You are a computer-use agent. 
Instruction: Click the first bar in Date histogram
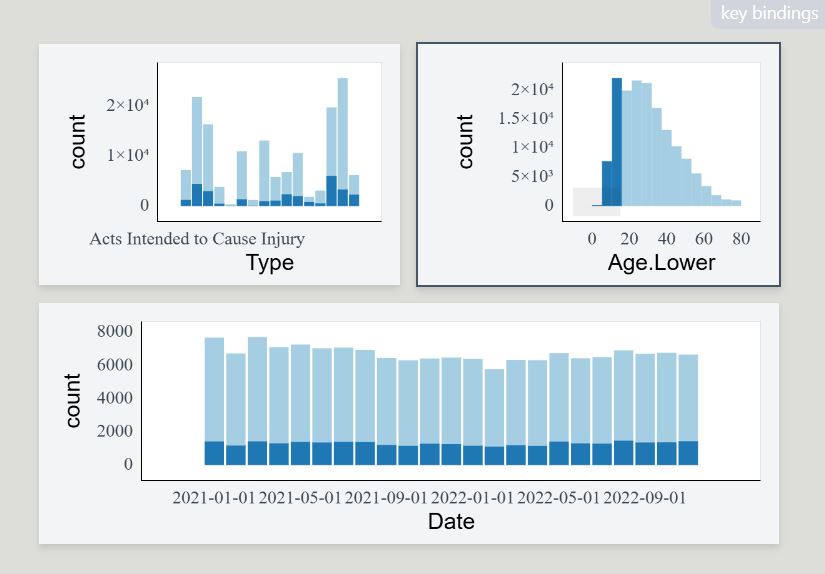(214, 400)
